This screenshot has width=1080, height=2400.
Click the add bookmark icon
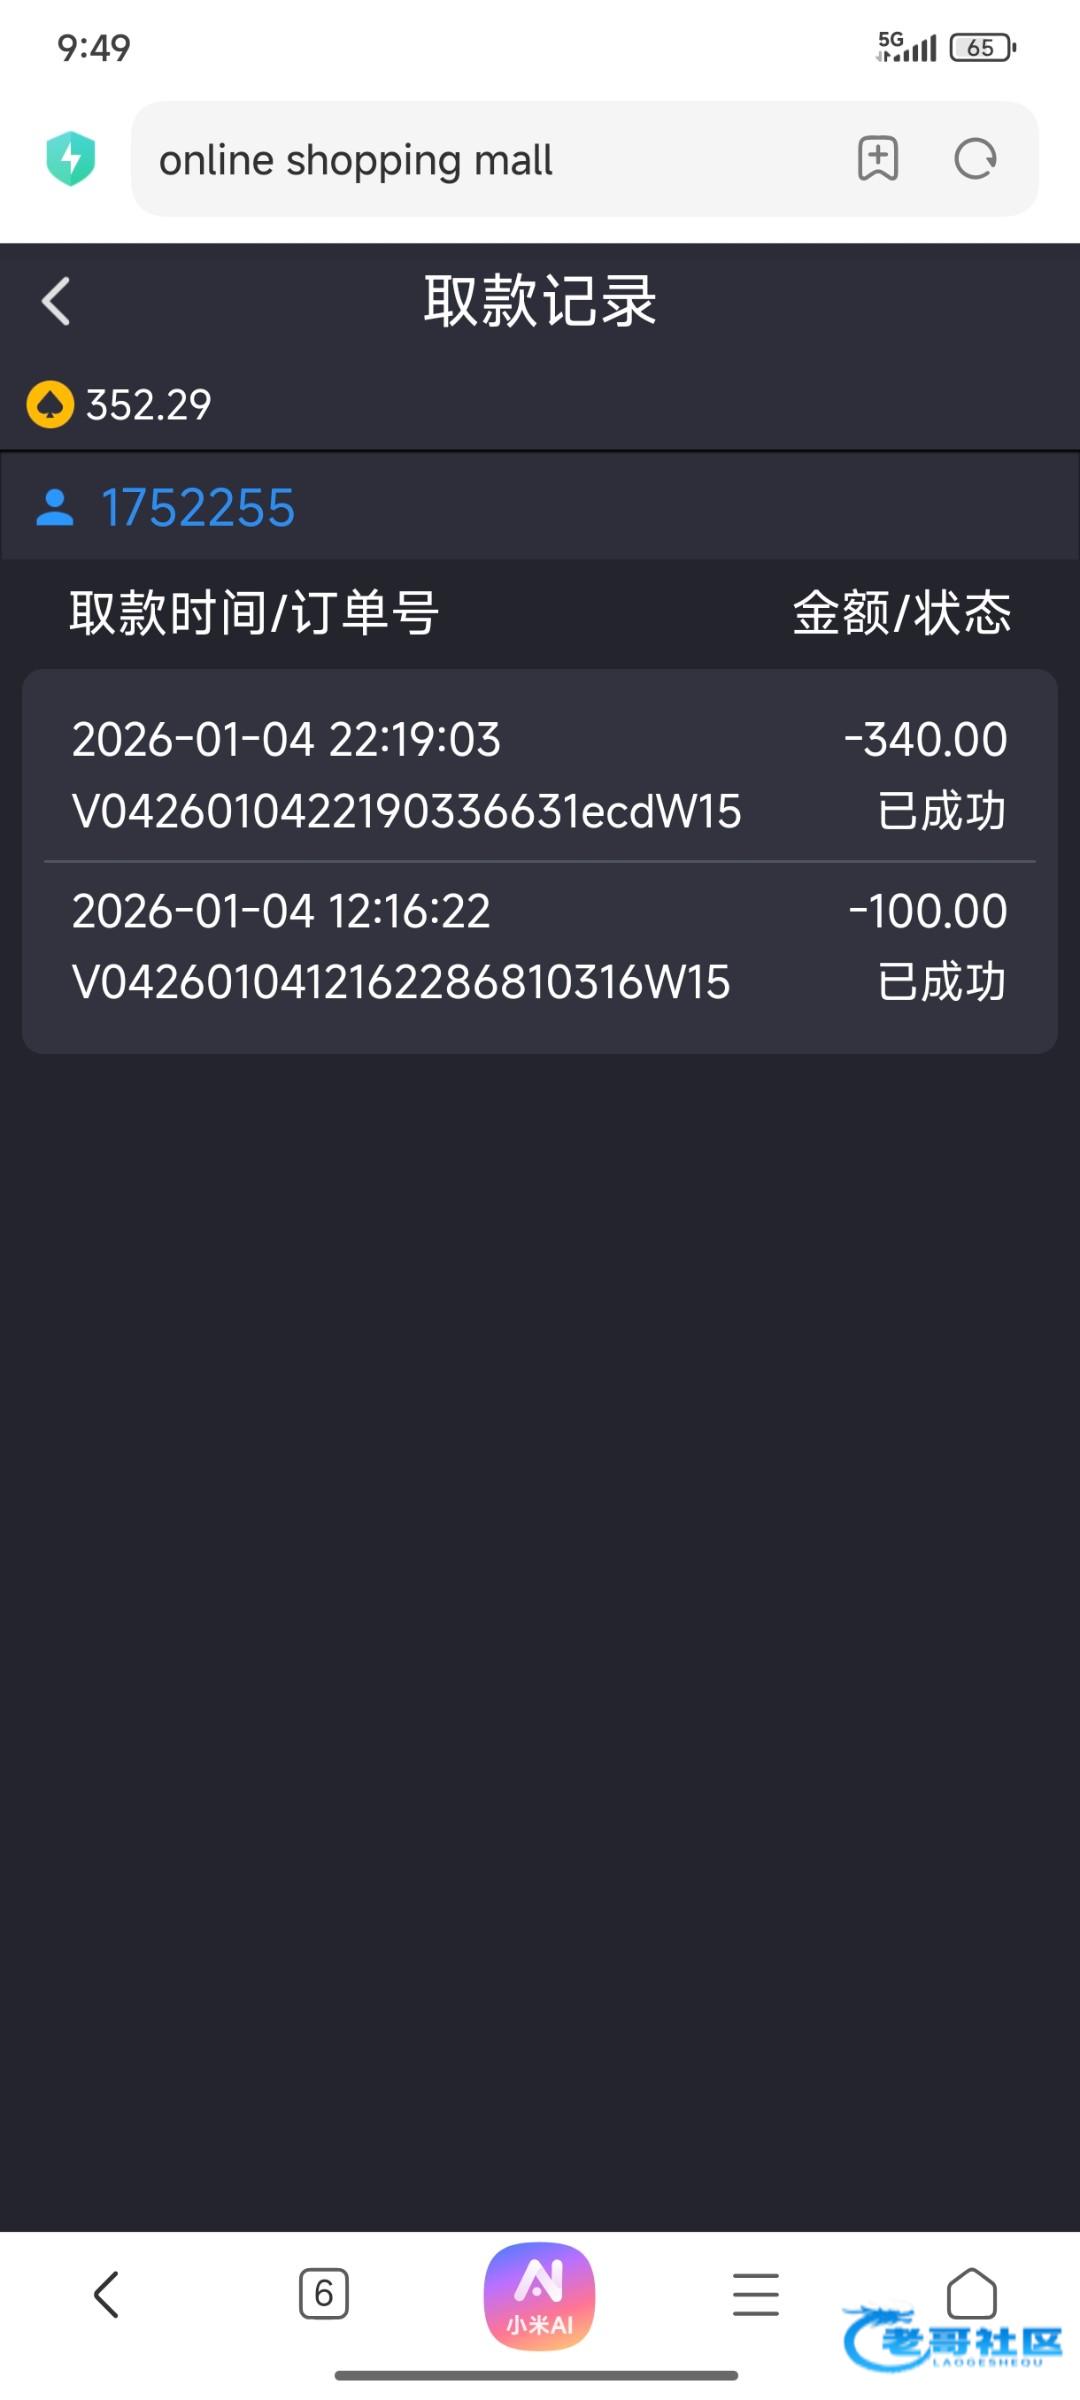pos(877,159)
